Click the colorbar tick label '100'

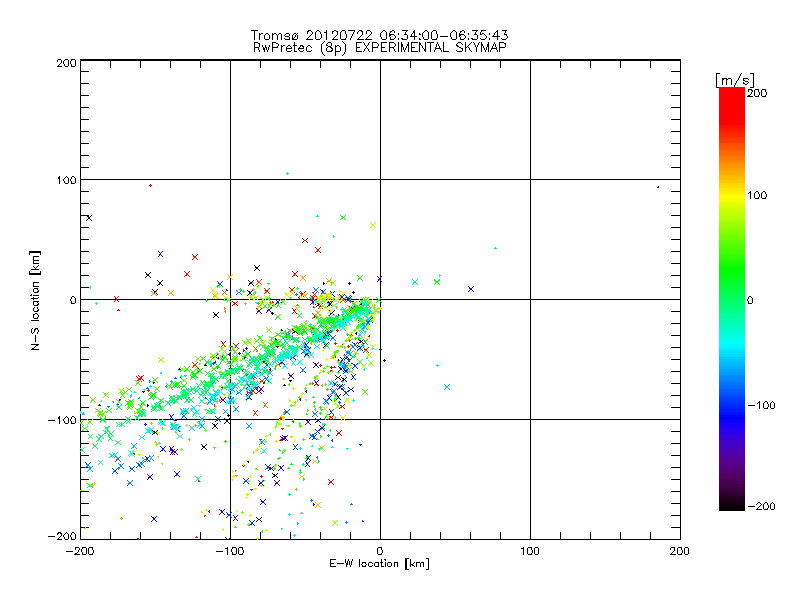[757, 195]
